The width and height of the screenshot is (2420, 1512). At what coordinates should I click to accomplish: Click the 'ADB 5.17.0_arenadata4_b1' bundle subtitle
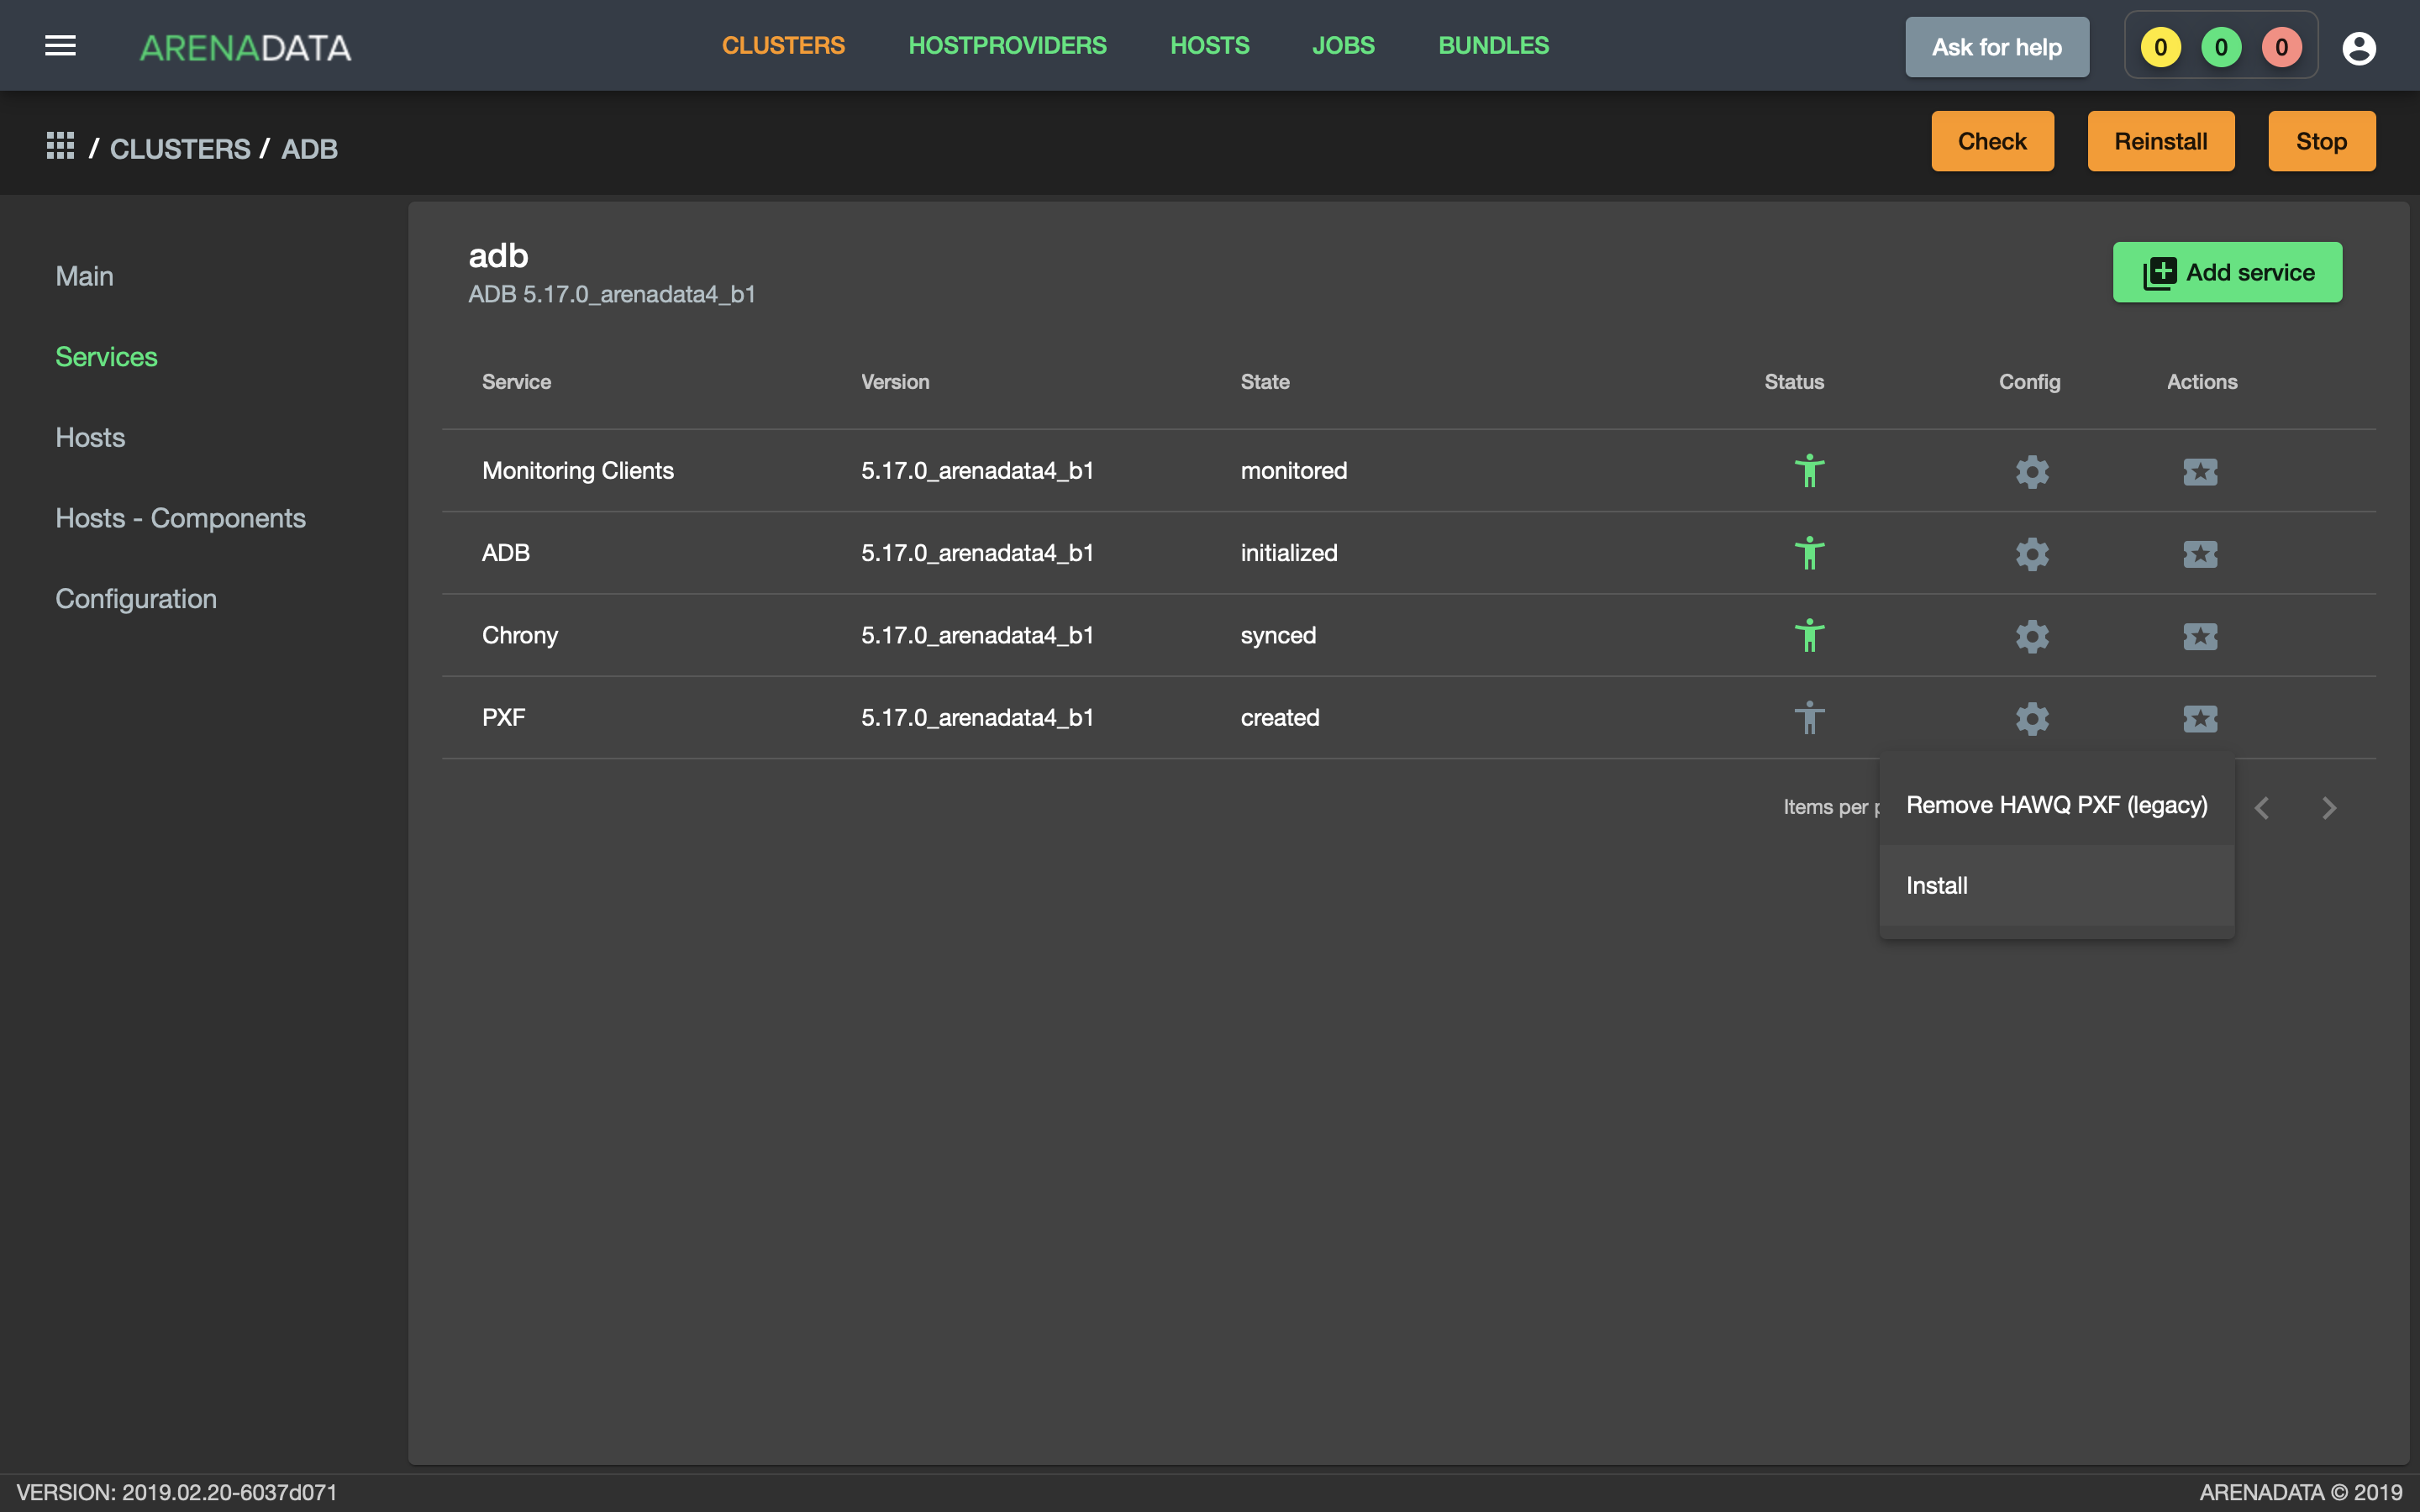pyautogui.click(x=611, y=294)
